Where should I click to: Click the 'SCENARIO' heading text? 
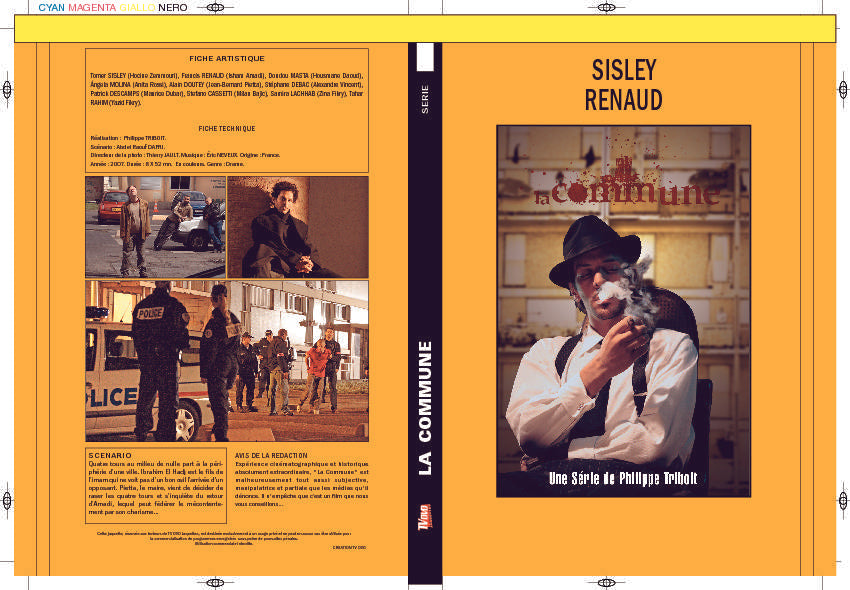click(111, 455)
